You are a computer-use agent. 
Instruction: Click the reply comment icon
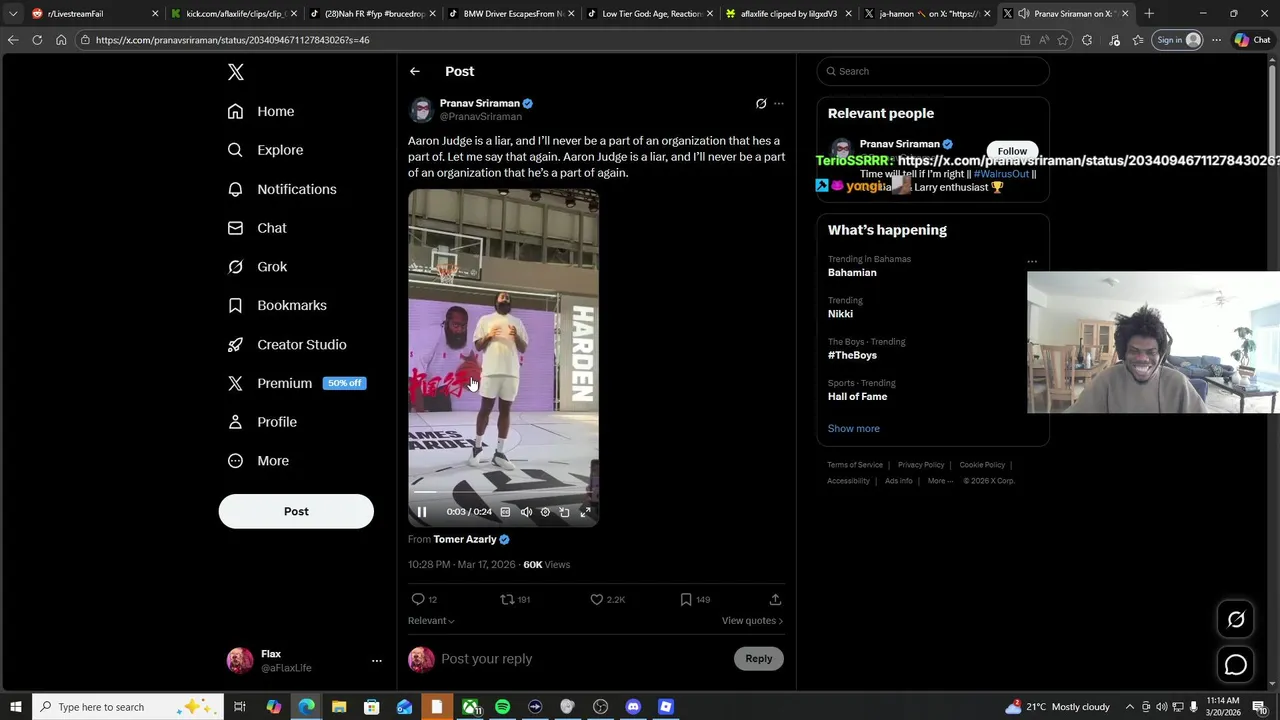(418, 599)
